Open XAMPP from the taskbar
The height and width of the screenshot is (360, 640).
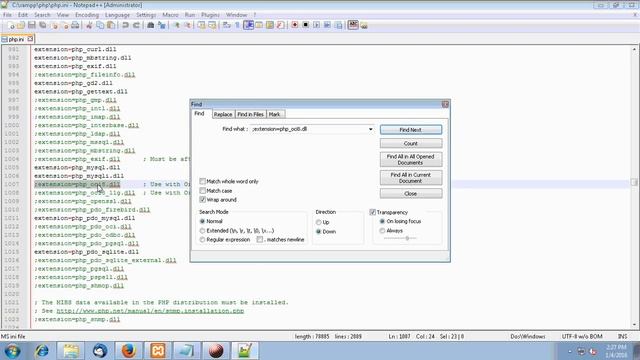click(158, 351)
